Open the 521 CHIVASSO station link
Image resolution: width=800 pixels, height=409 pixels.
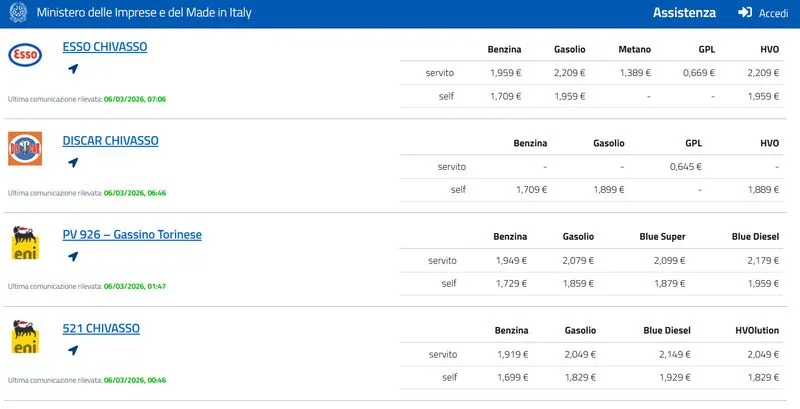click(x=101, y=329)
